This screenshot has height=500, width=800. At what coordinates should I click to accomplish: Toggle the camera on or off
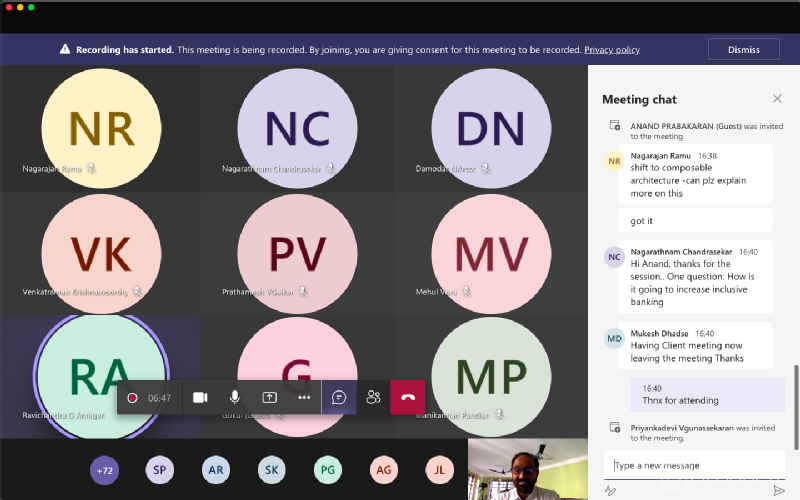point(200,397)
